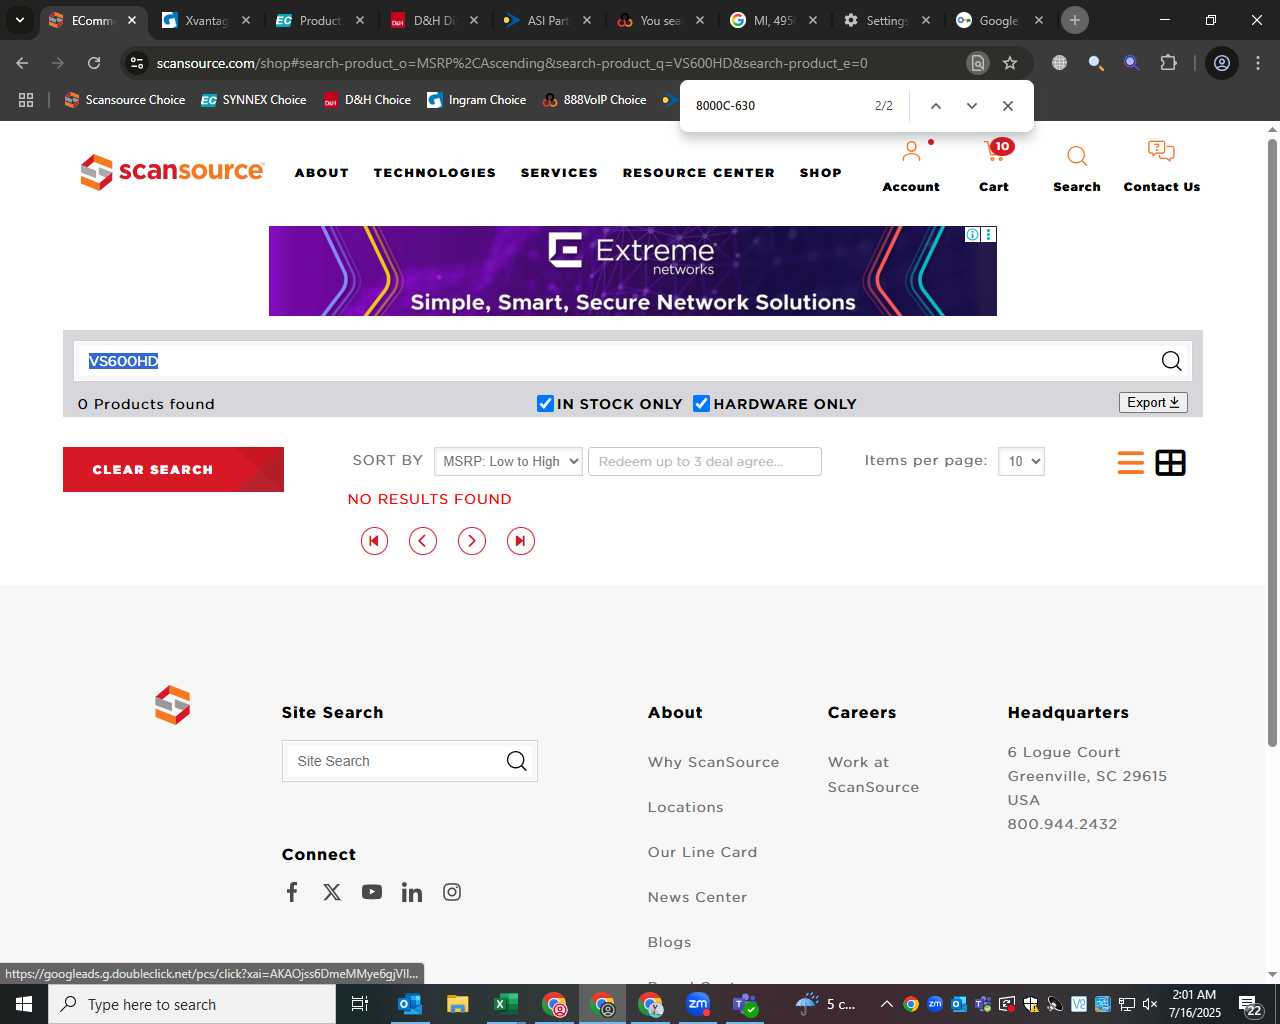The height and width of the screenshot is (1024, 1280).
Task: Open Excel from the taskbar
Action: tap(505, 1004)
